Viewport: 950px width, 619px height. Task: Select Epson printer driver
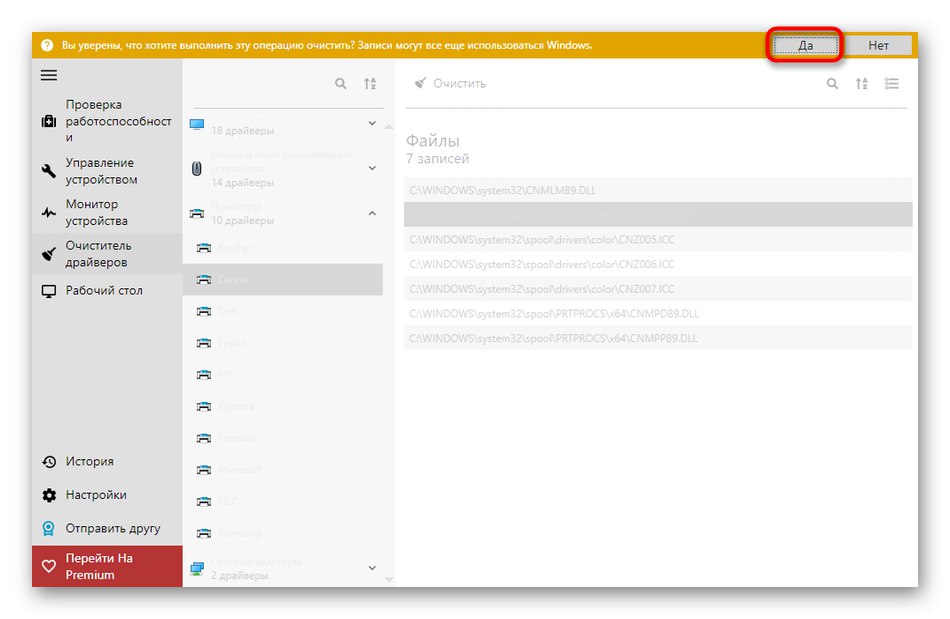(283, 343)
